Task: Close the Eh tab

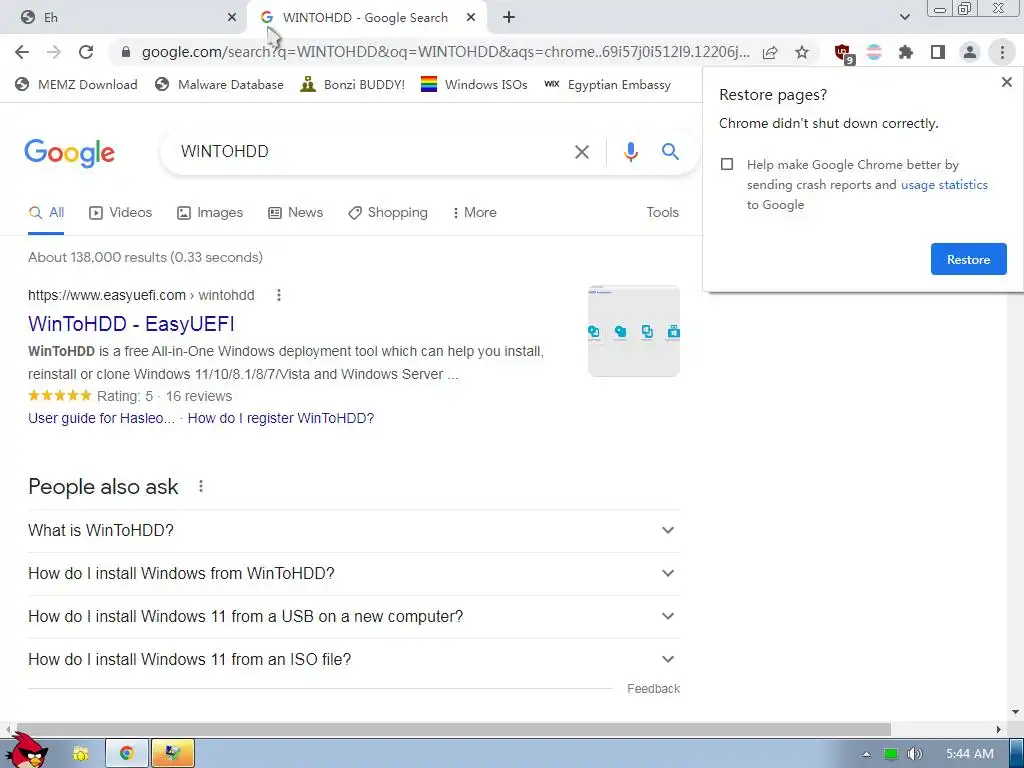Action: tap(232, 18)
